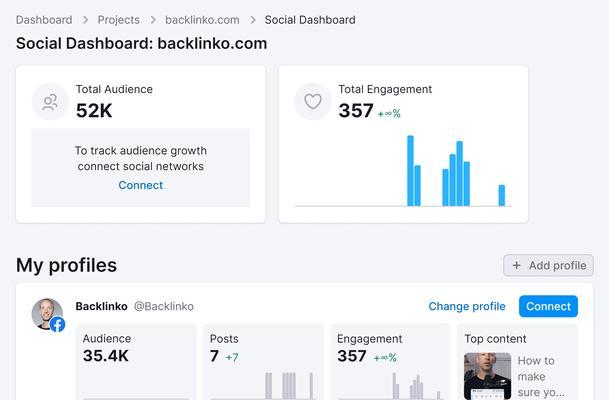Click the Add profile button
This screenshot has height=400, width=609.
548,265
